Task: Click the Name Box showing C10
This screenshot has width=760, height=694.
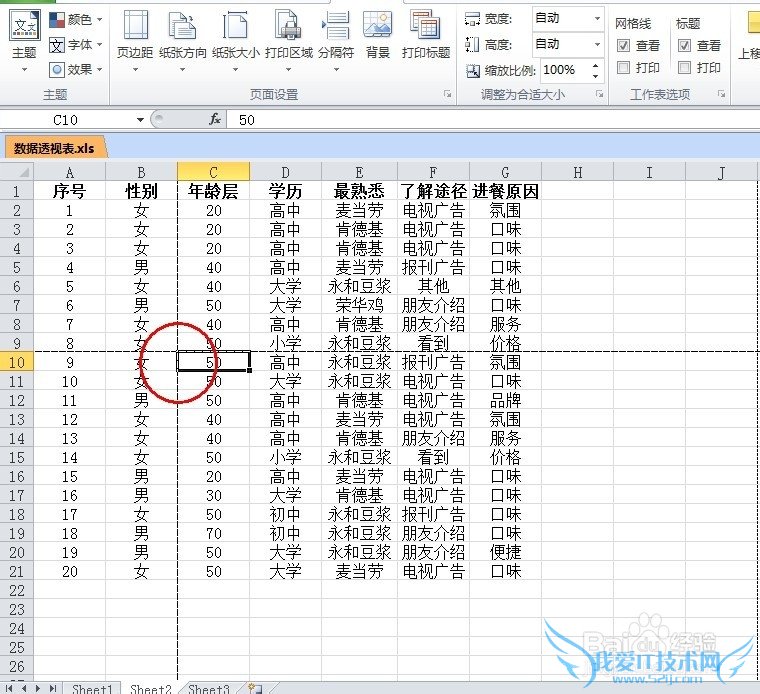Action: point(66,120)
